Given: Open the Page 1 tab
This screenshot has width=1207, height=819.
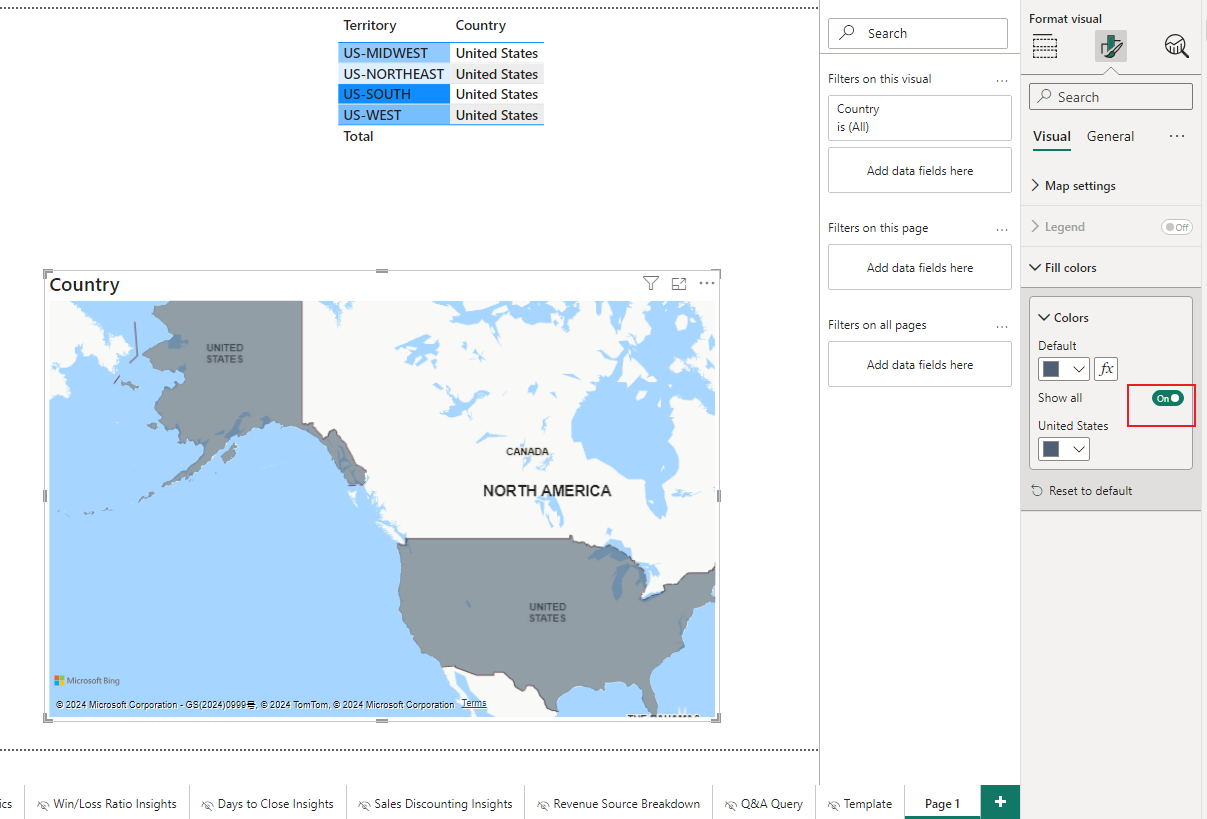Looking at the screenshot, I should pyautogui.click(x=942, y=803).
